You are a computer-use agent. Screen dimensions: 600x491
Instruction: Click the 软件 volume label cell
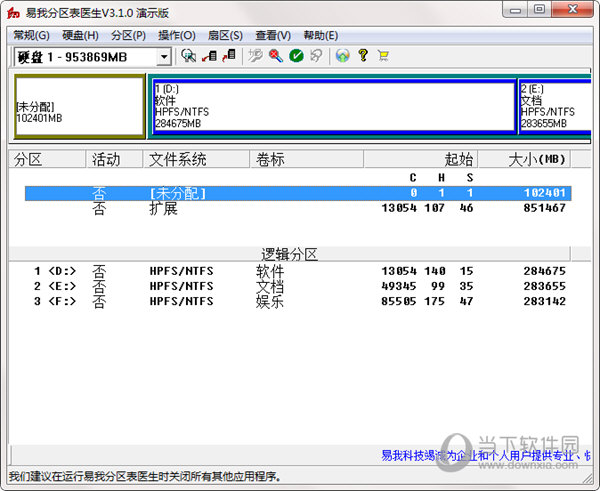pyautogui.click(x=270, y=271)
